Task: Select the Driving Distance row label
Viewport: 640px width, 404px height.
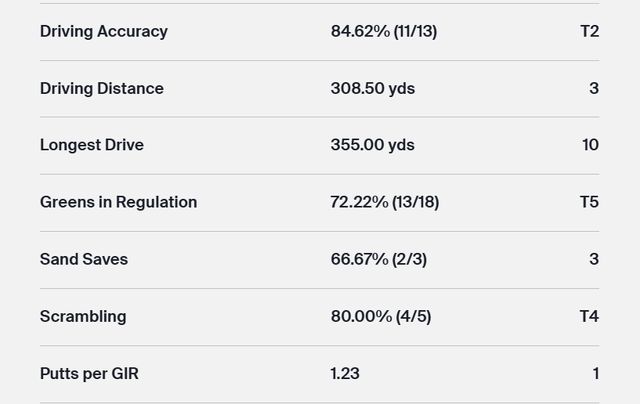Action: (102, 88)
